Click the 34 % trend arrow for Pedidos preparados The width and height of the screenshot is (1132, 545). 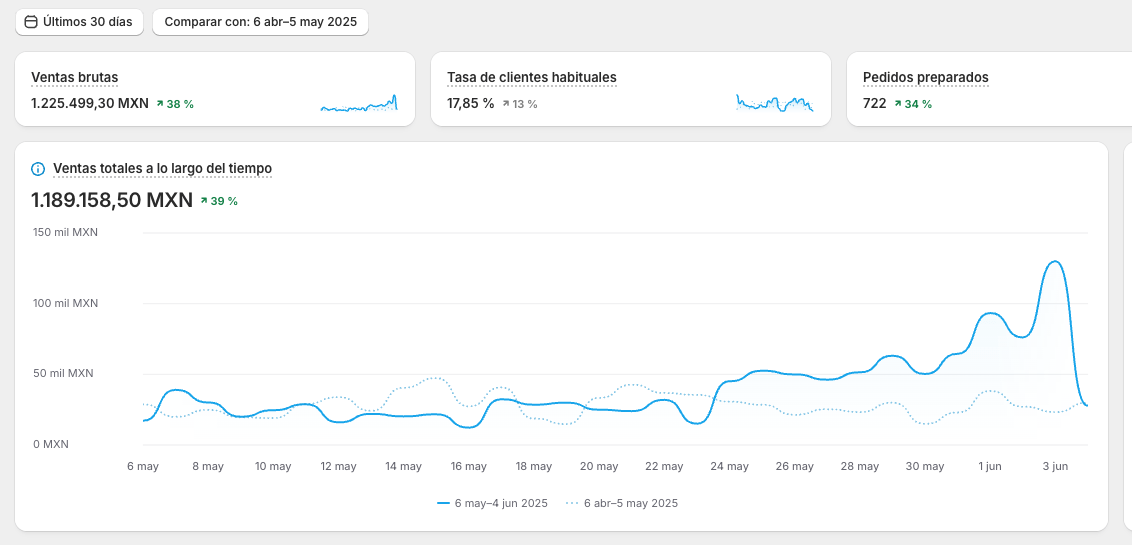coord(898,104)
